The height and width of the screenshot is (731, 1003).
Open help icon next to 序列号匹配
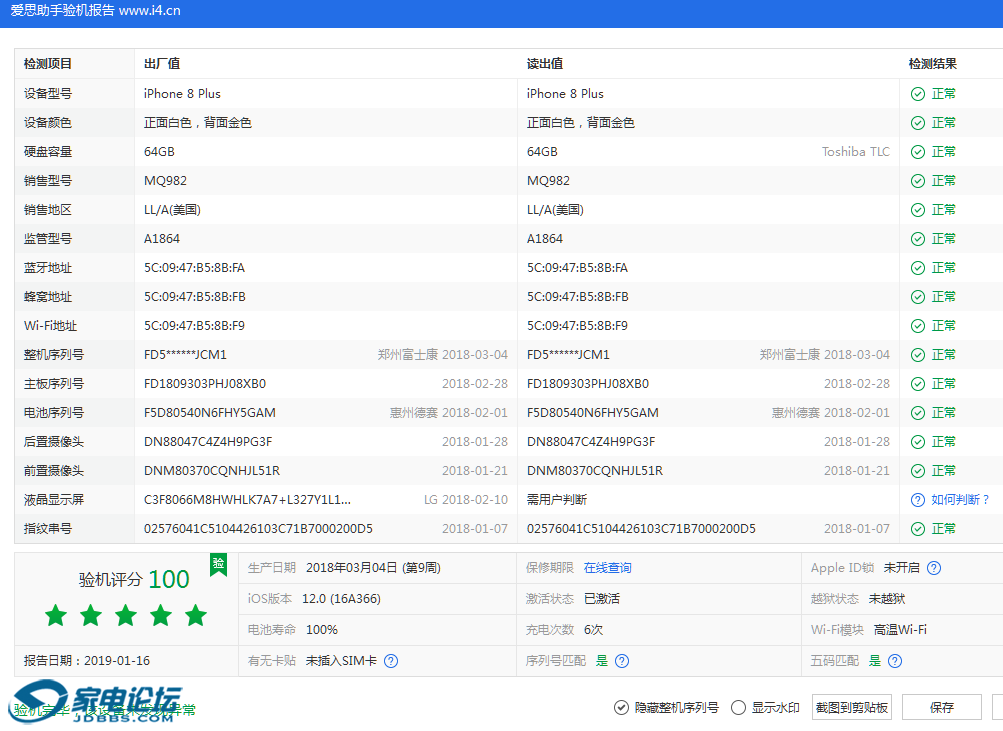[622, 661]
